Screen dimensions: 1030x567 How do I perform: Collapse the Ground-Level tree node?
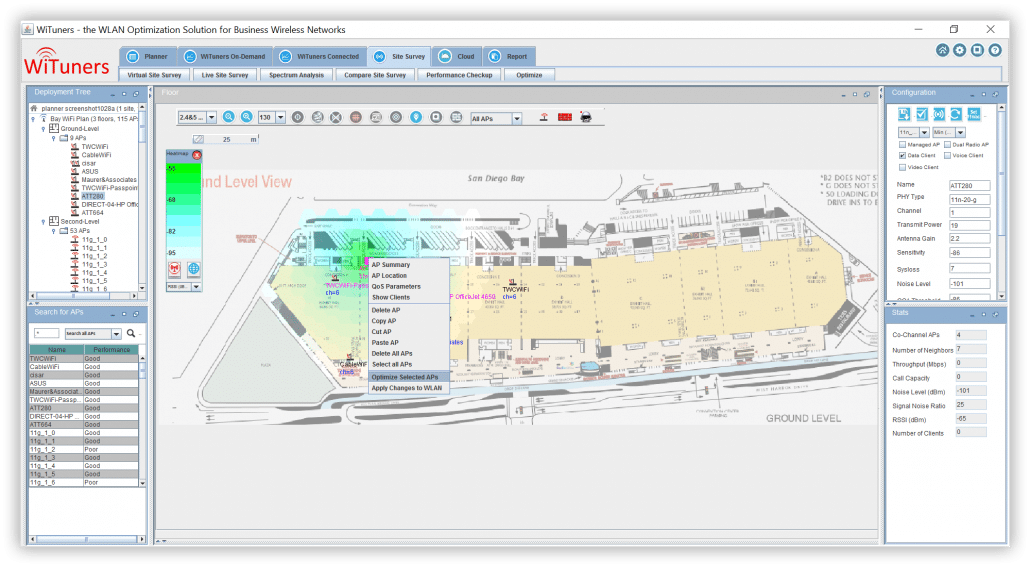[44, 129]
